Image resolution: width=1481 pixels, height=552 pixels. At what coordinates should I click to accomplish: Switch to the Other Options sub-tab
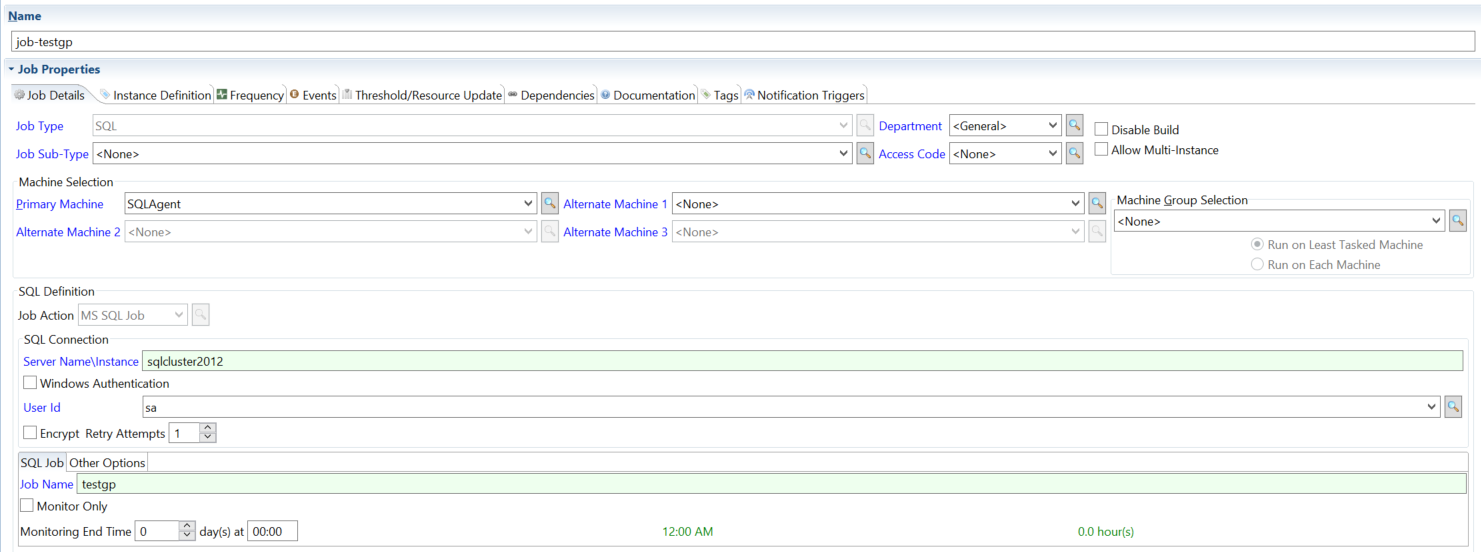[107, 462]
